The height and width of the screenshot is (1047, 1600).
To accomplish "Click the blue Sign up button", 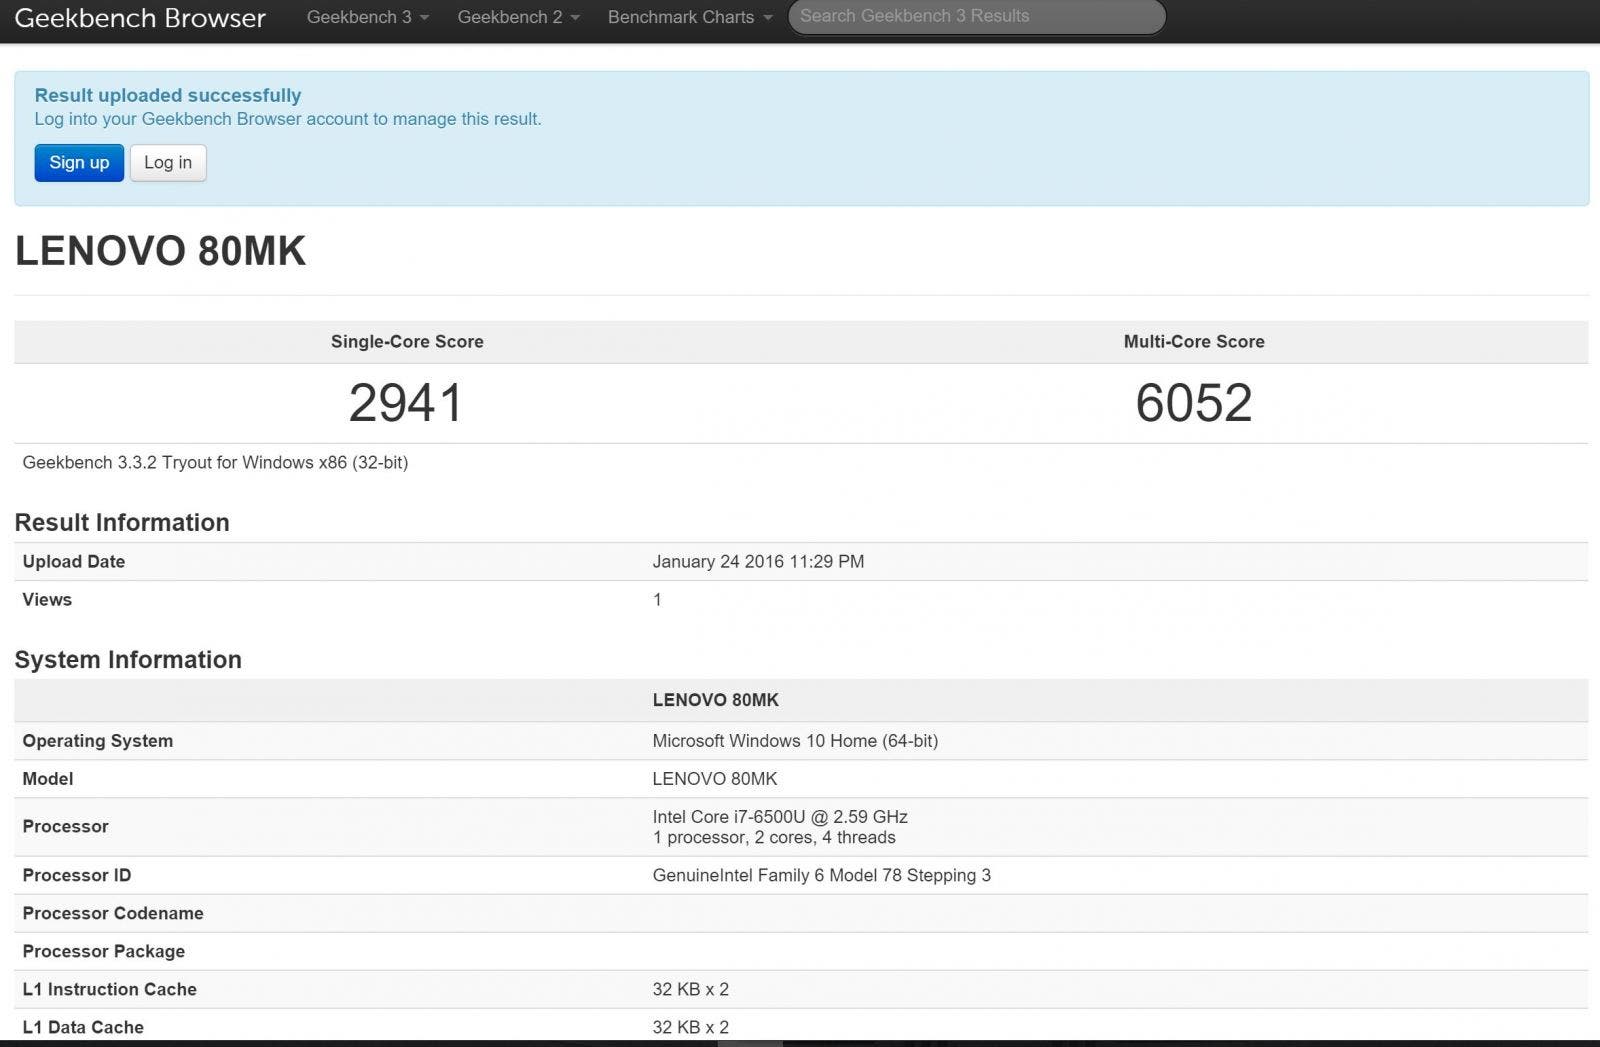I will [x=79, y=163].
